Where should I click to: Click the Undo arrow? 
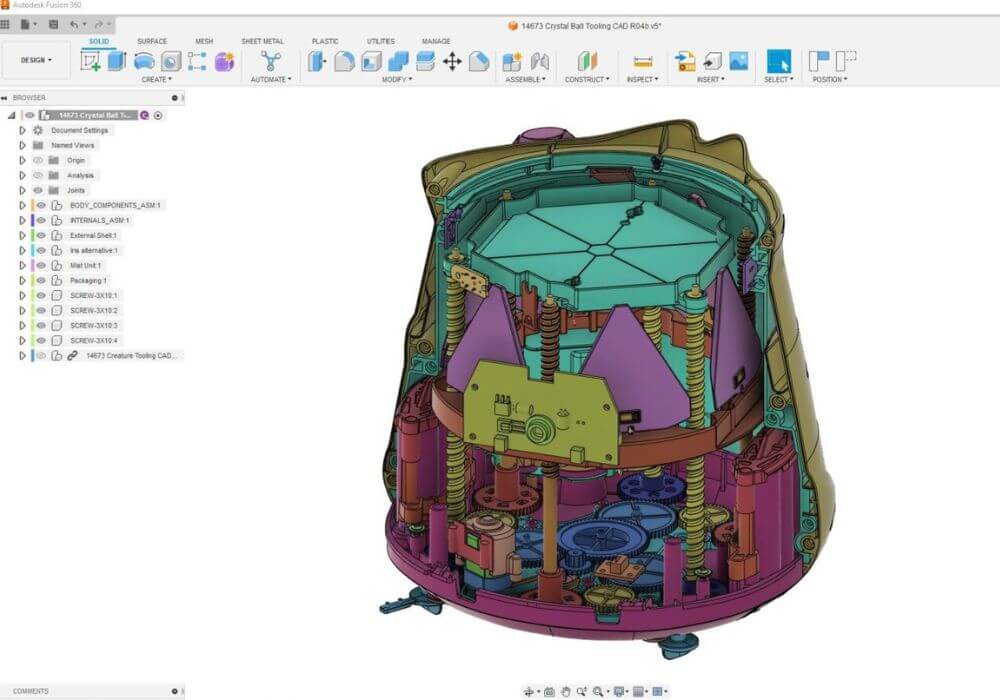coord(74,24)
